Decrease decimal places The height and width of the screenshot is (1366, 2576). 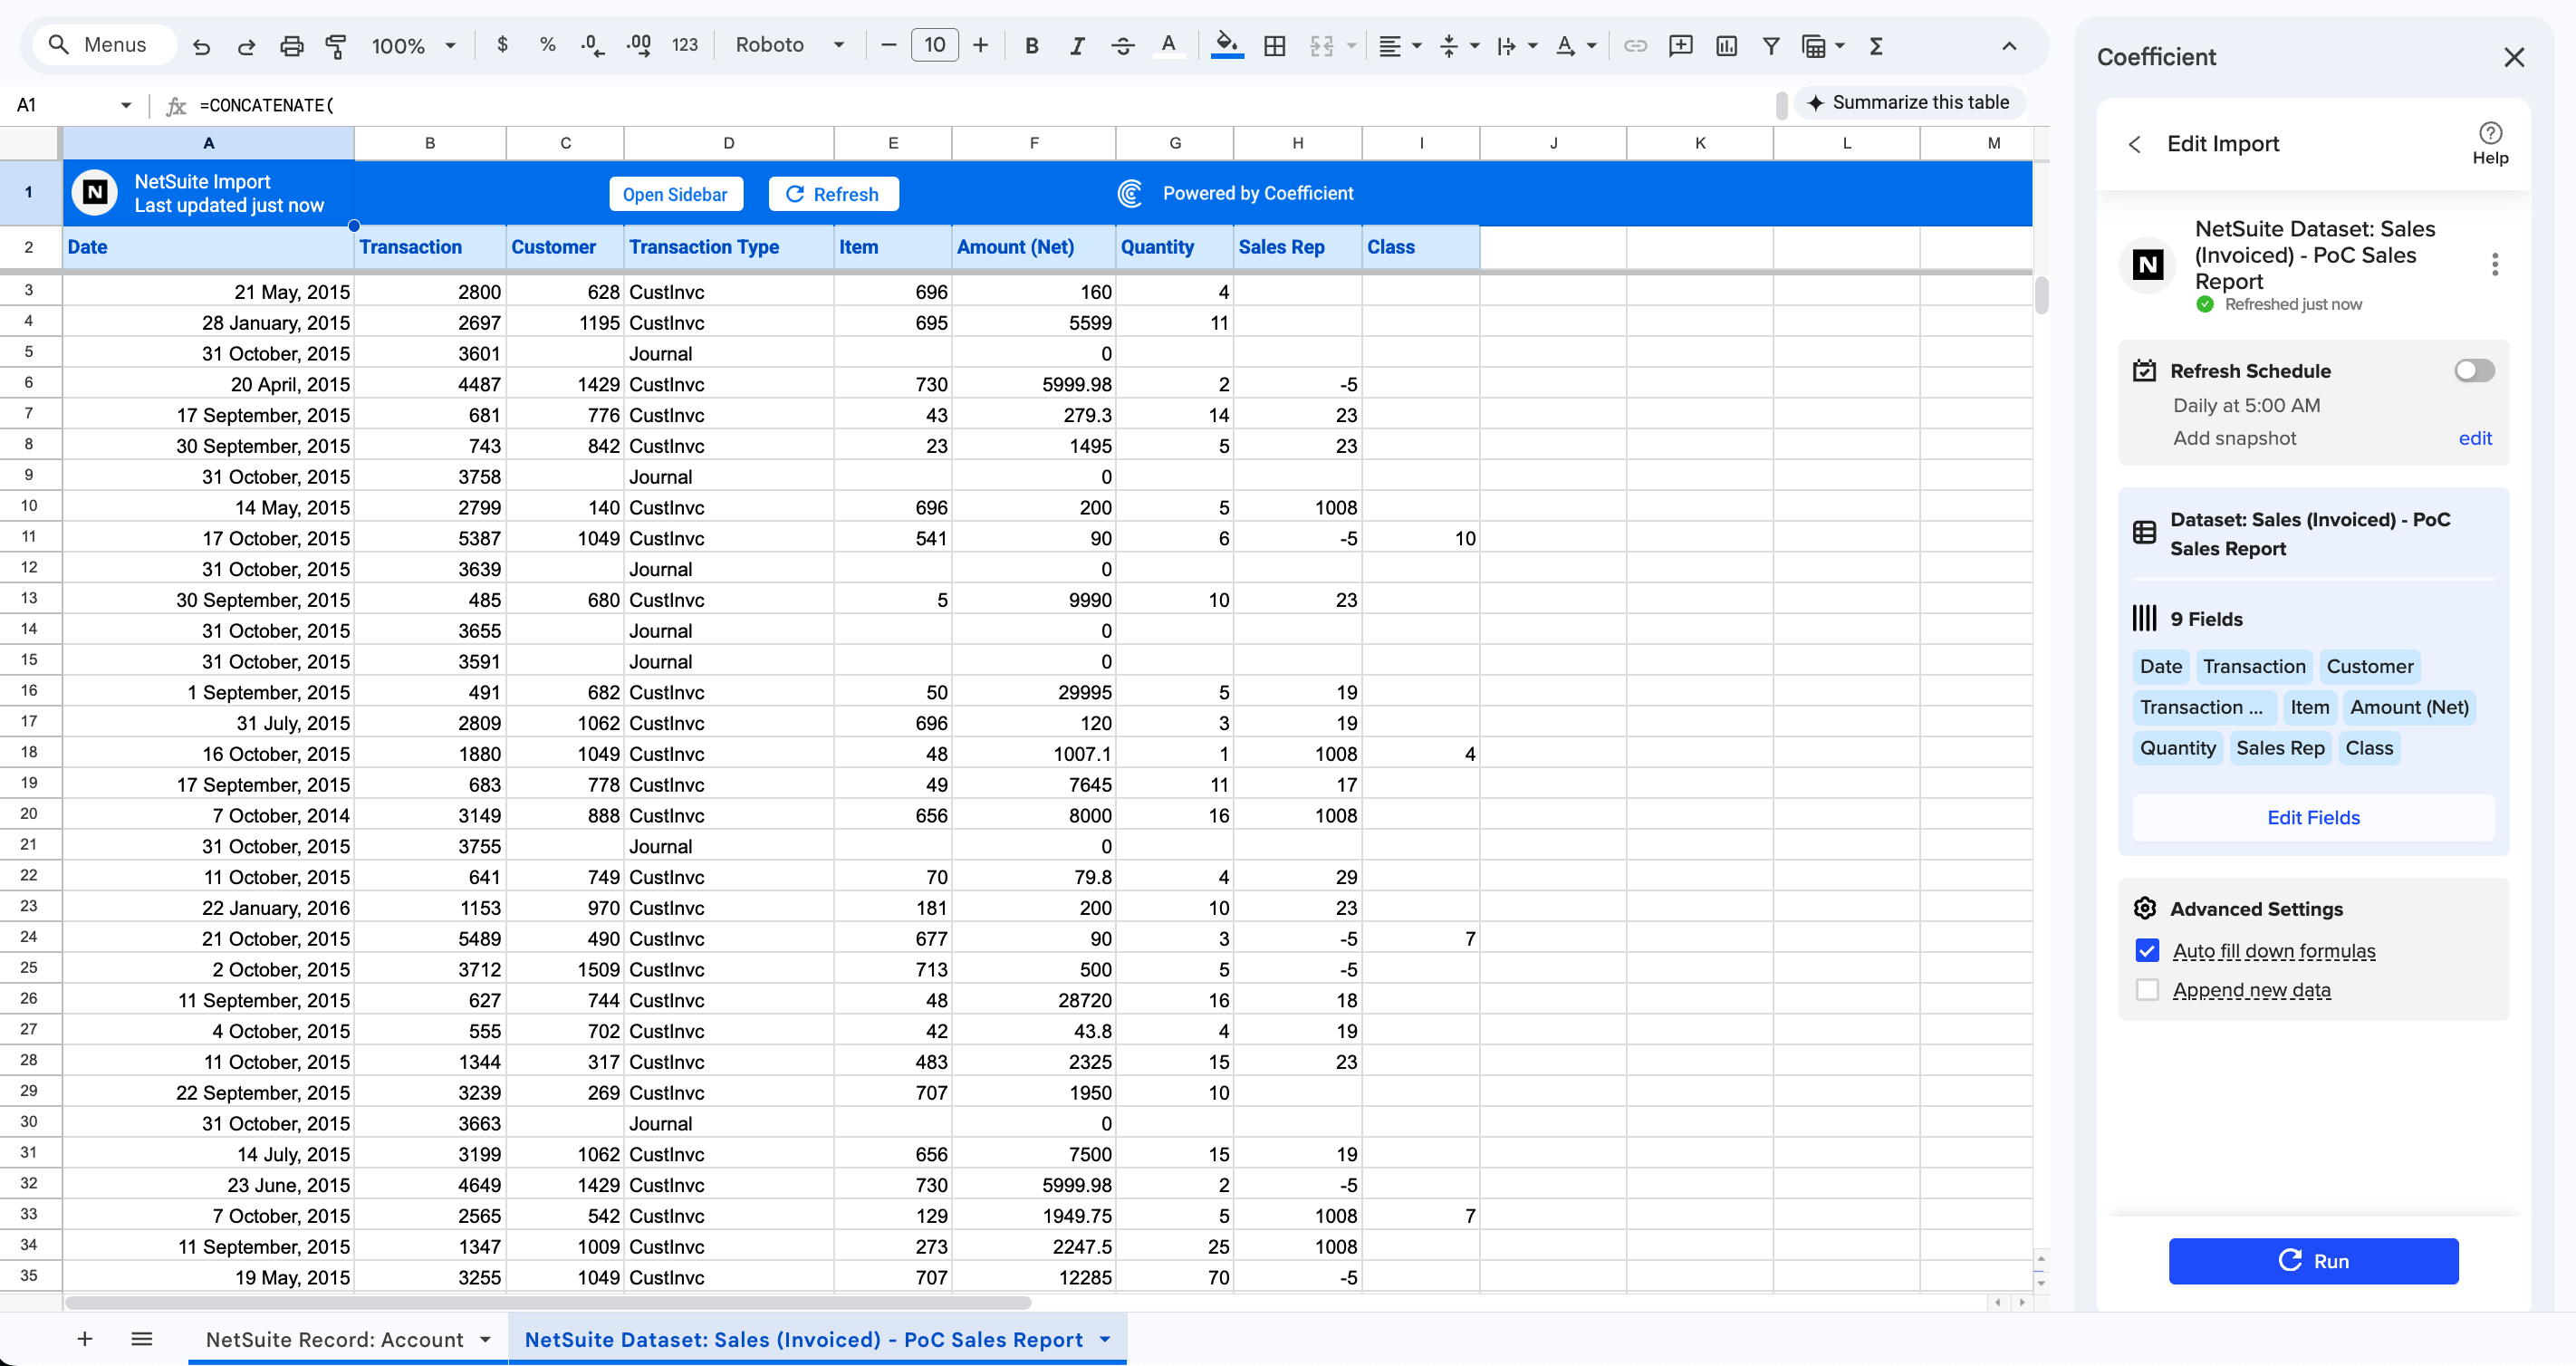592,45
